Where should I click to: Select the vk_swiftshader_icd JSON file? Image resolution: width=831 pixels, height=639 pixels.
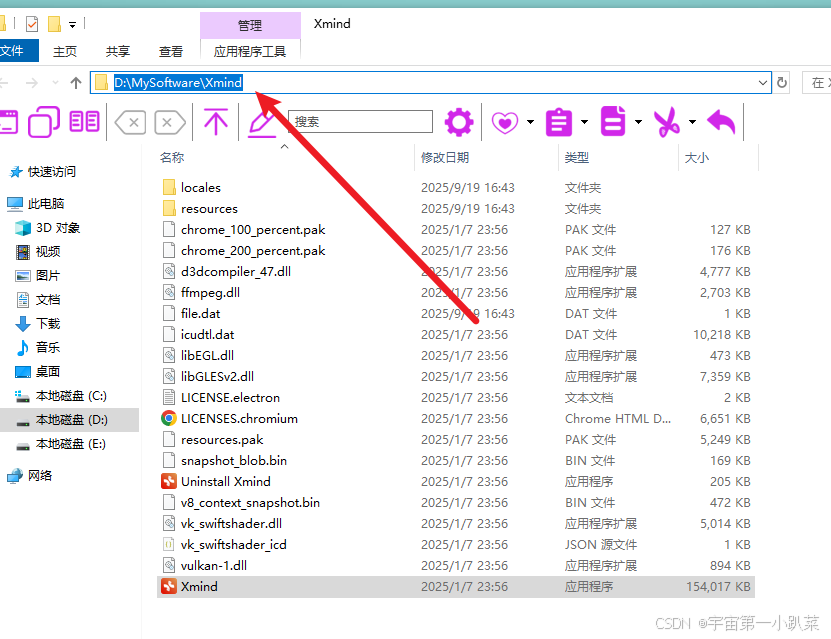(456, 545)
